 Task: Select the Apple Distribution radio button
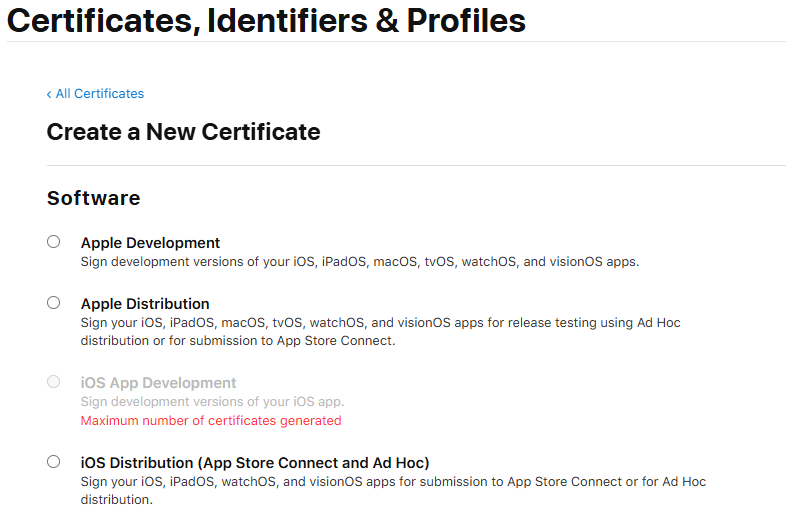tap(54, 303)
